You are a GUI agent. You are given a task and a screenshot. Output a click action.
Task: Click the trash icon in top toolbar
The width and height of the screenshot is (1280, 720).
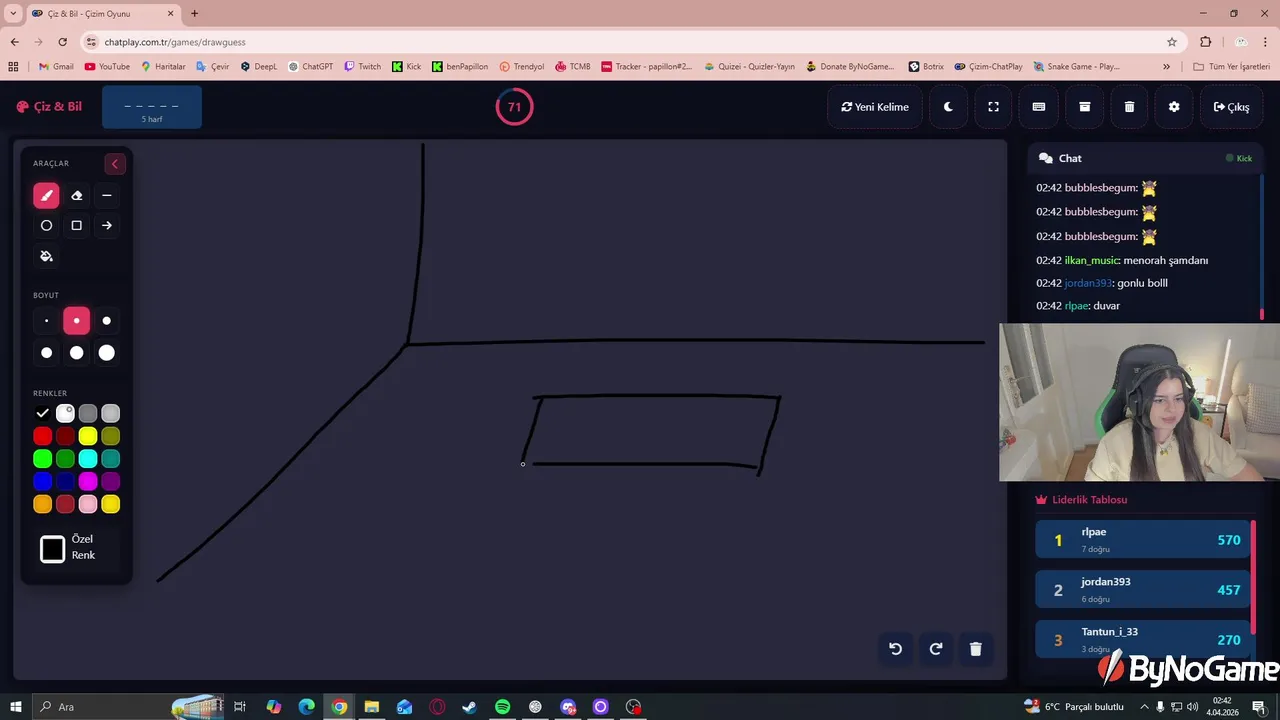1129,107
